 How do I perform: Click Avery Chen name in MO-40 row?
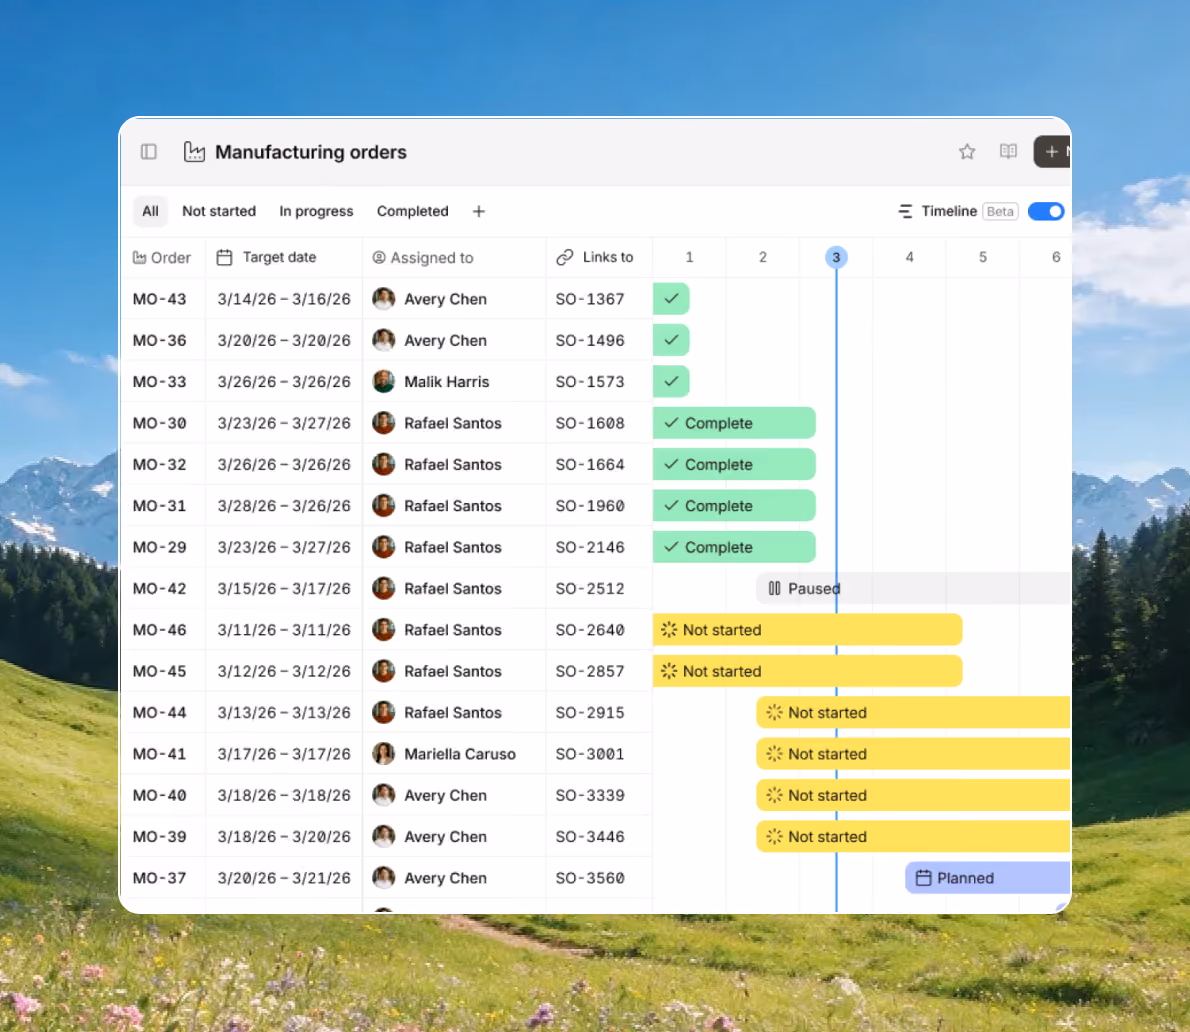445,795
